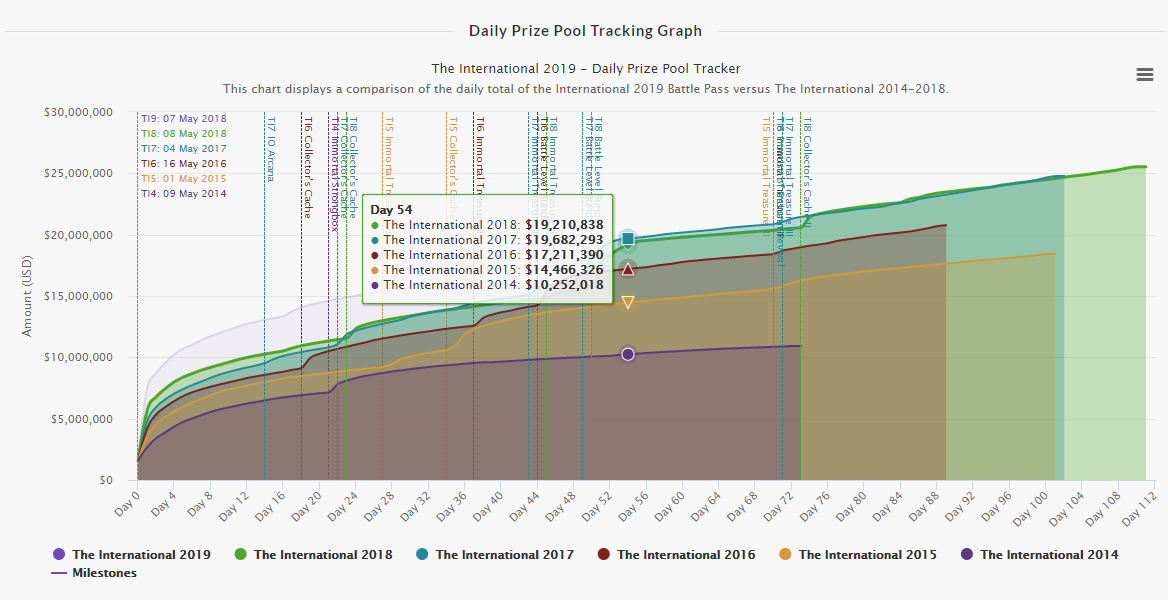Click the $5,000,000 y-axis label
1168x600 pixels.
pos(81,419)
